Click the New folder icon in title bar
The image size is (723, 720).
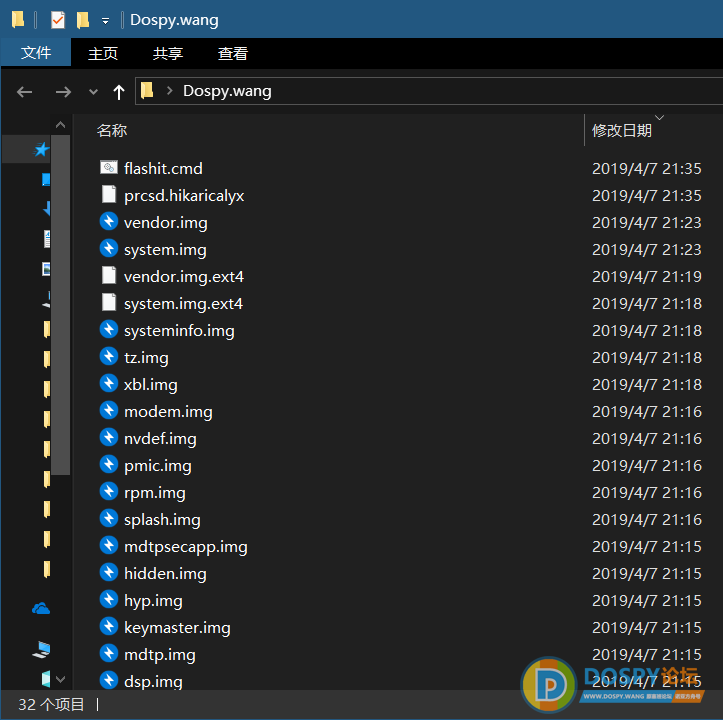click(83, 20)
